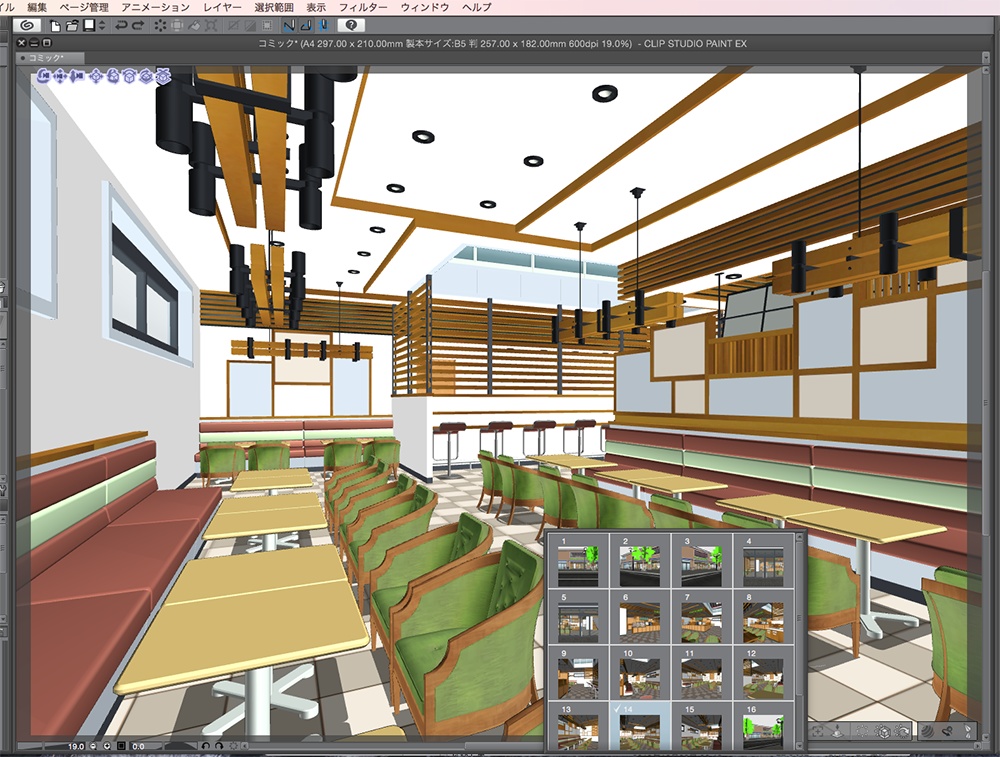Select the object 3D-space rotate icon
The width and height of the screenshot is (1000, 757).
146,77
